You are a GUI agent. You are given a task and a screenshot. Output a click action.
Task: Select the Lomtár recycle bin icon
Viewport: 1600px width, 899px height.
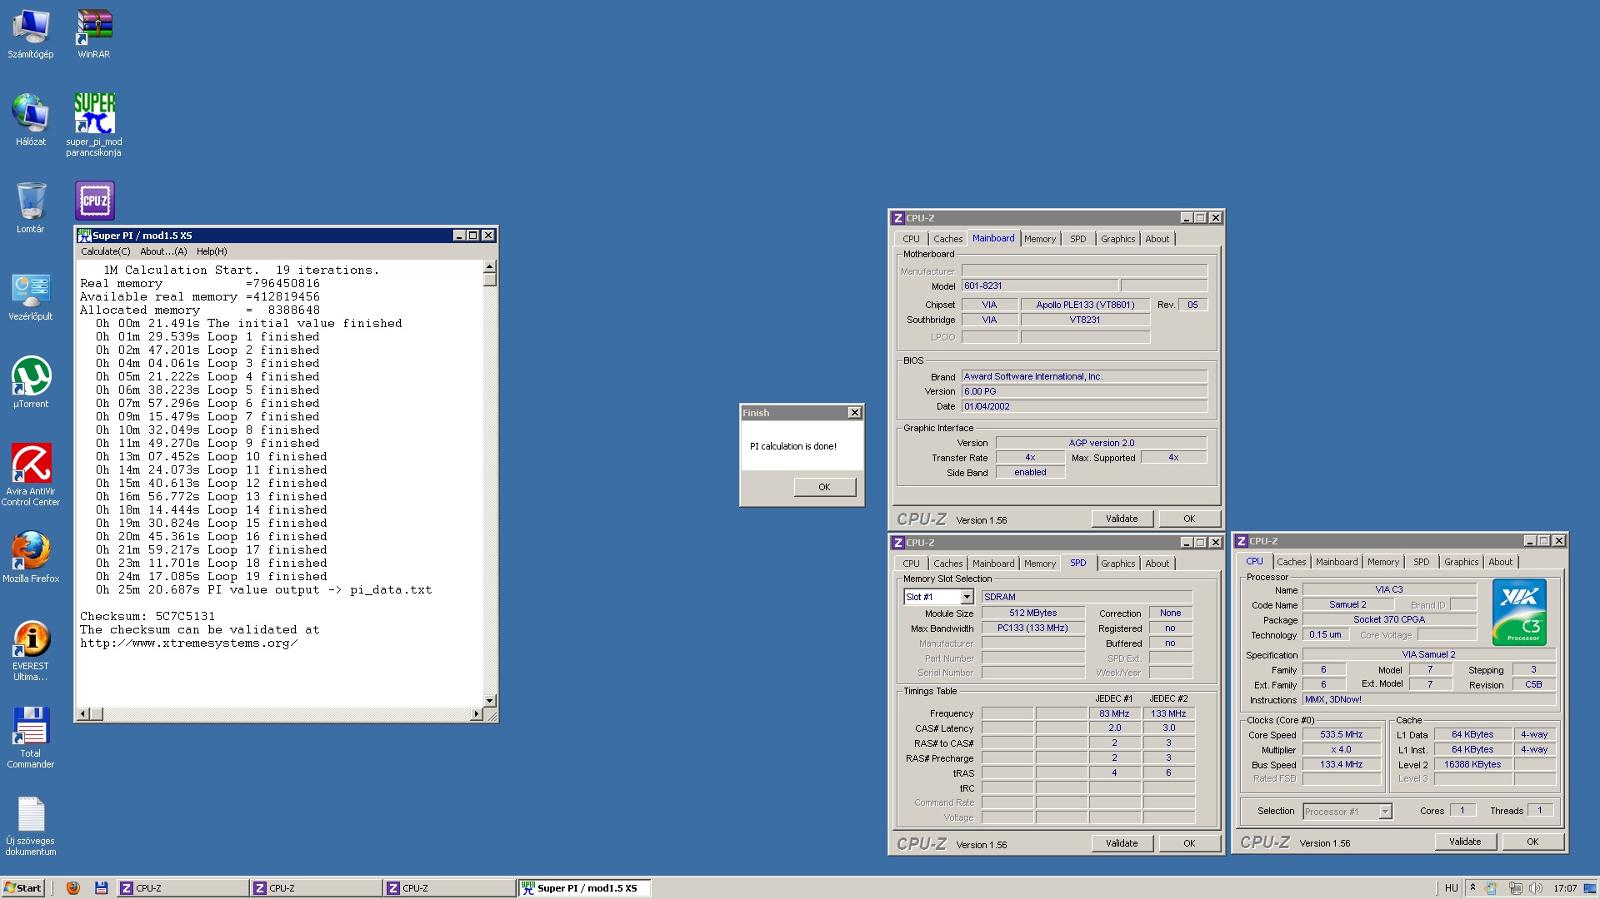tap(30, 207)
